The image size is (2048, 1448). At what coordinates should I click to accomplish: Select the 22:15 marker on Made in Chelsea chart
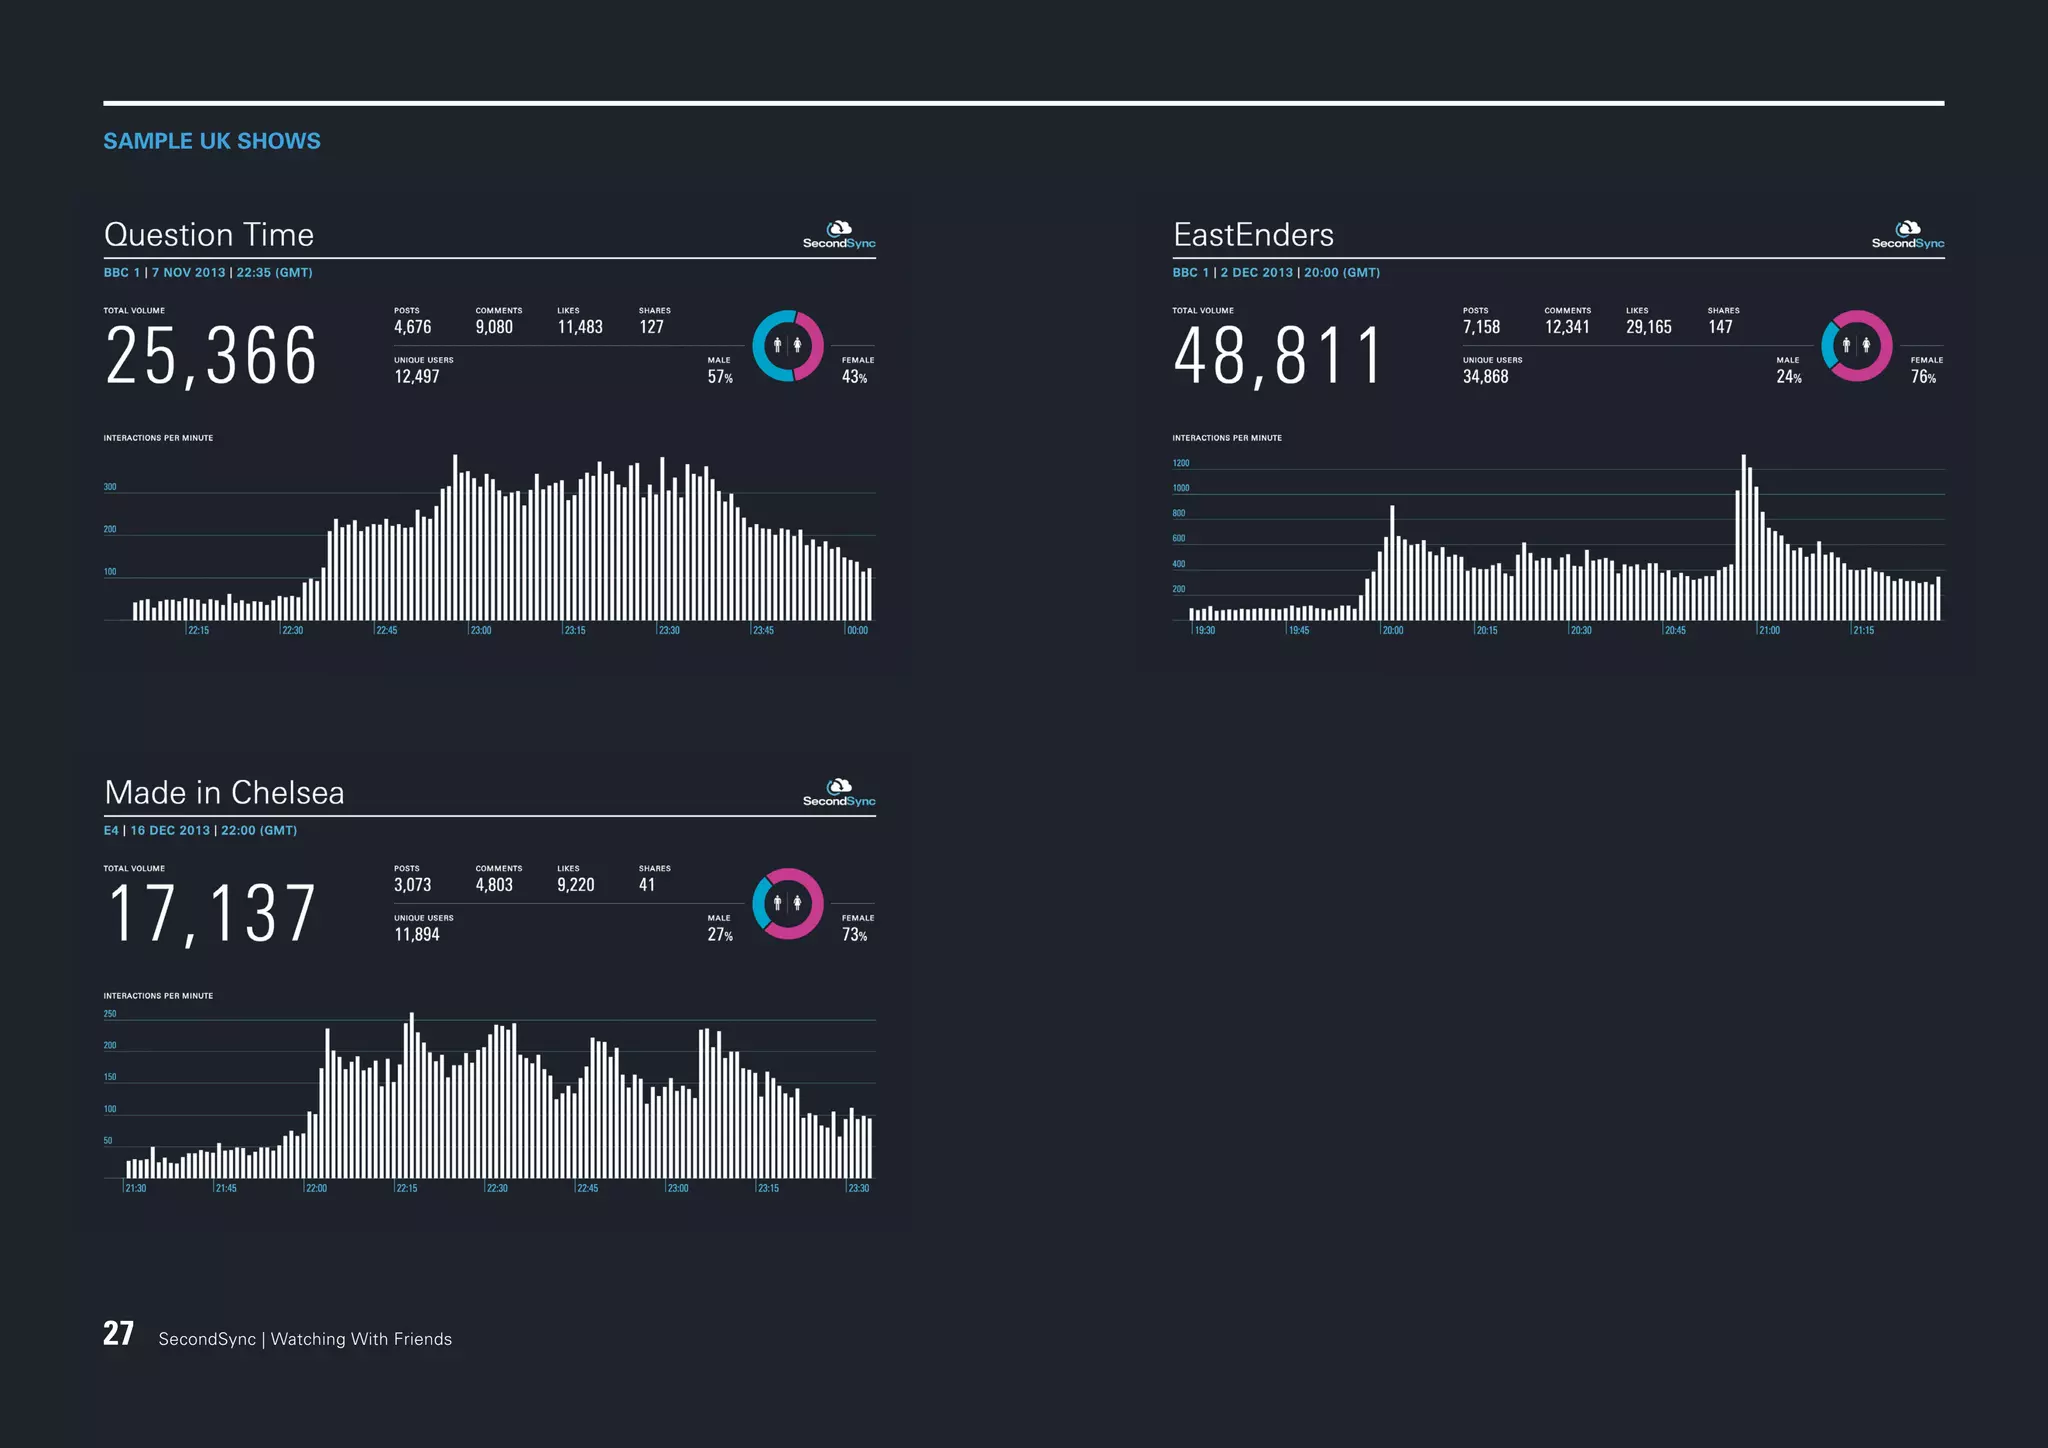(406, 1188)
